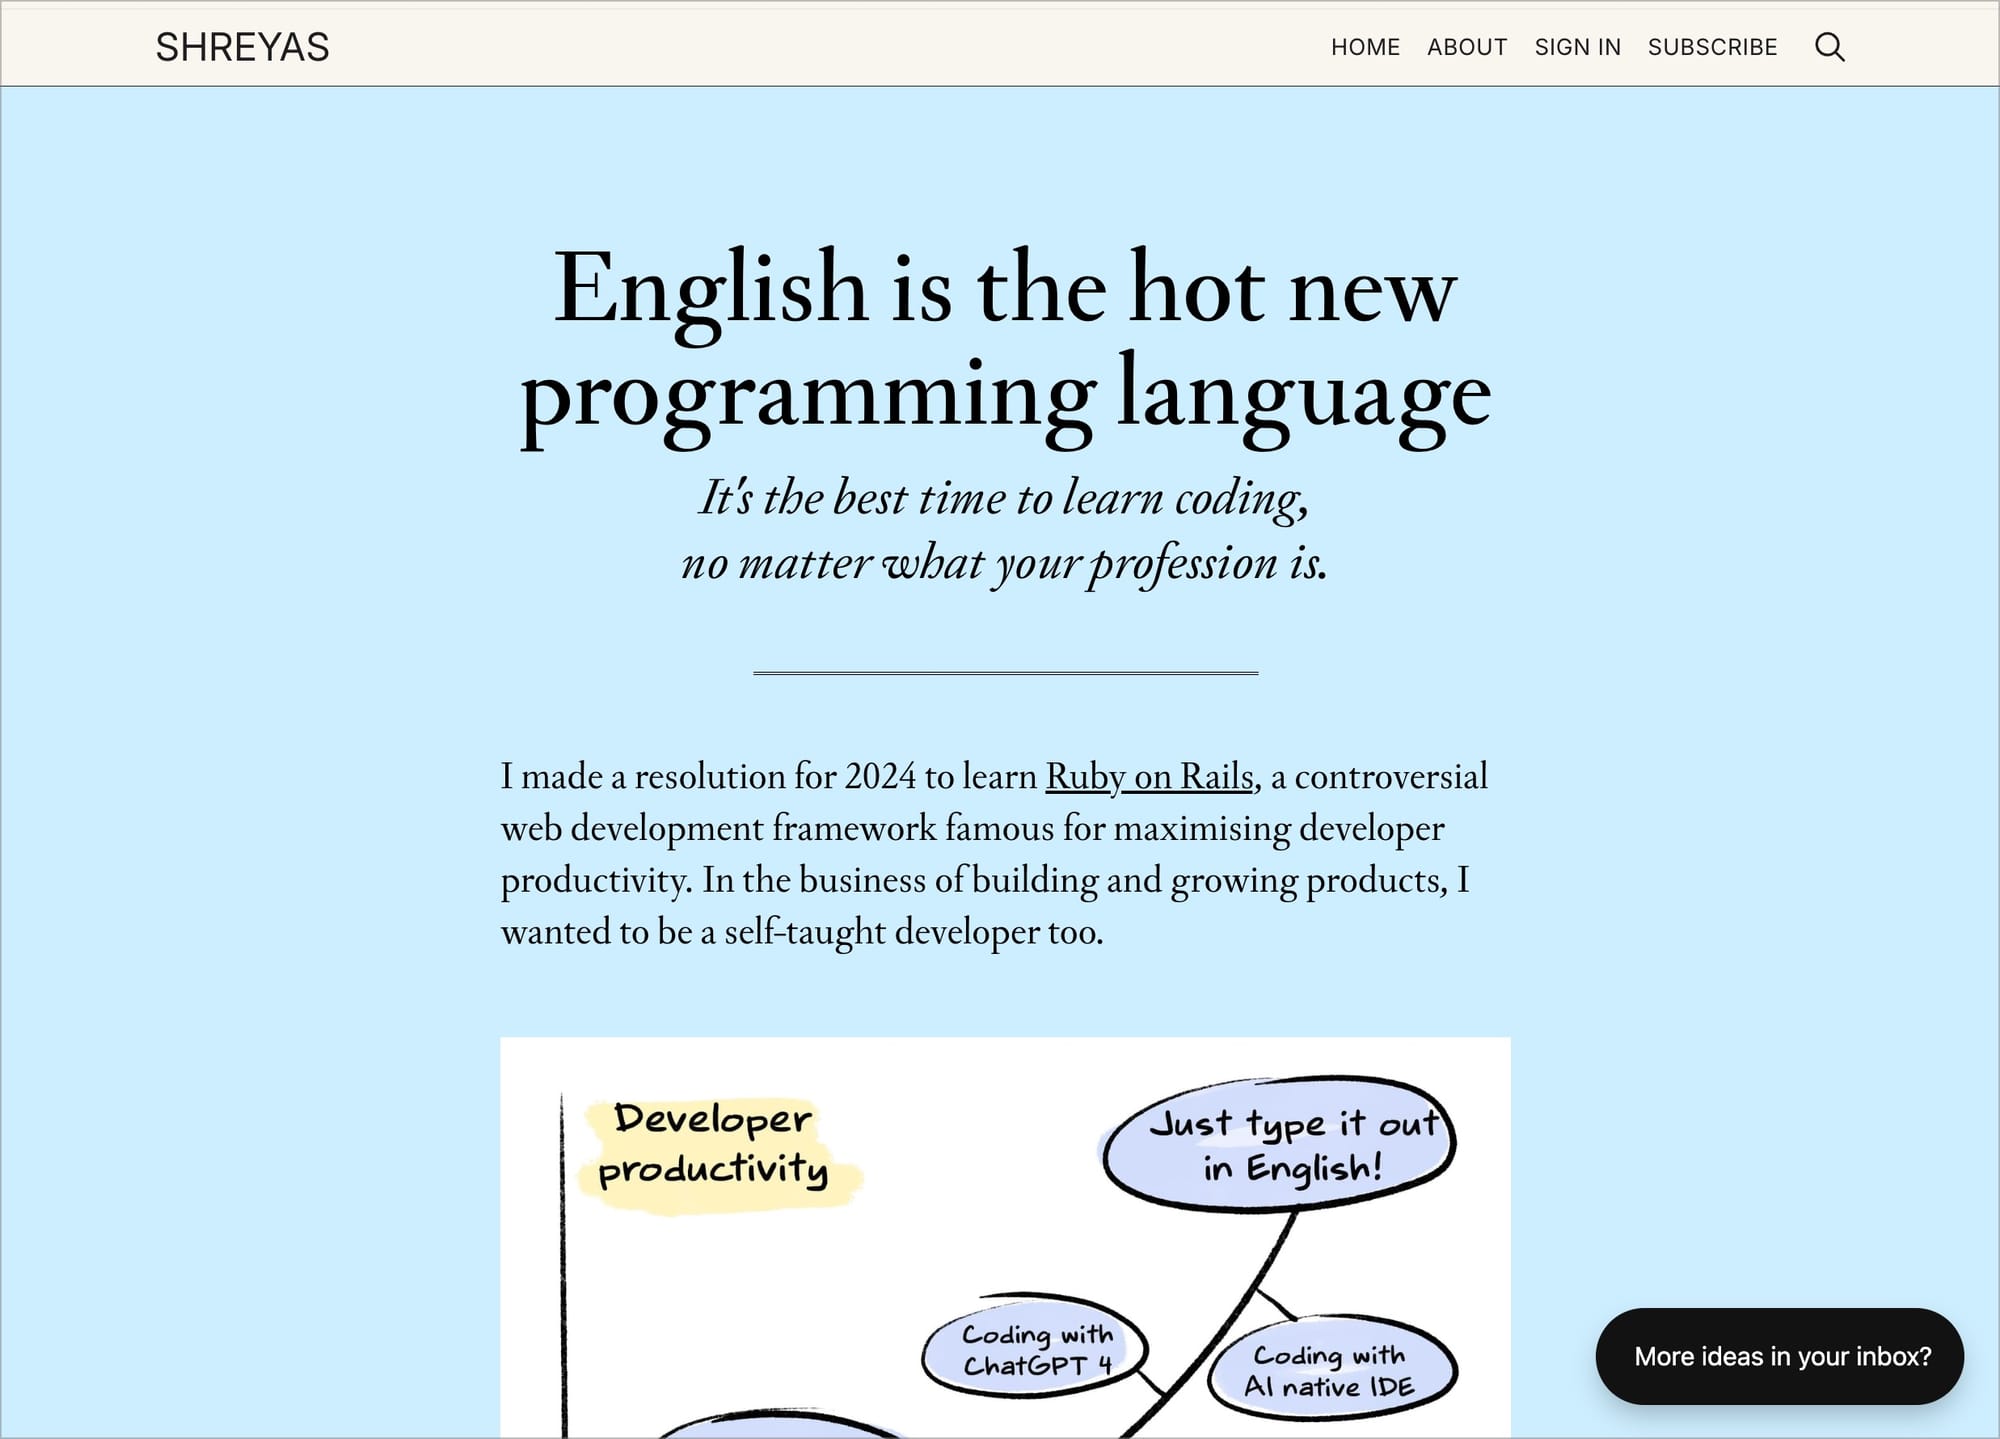
Task: Click the word 'self-taught' in paragraph
Action: pos(804,932)
